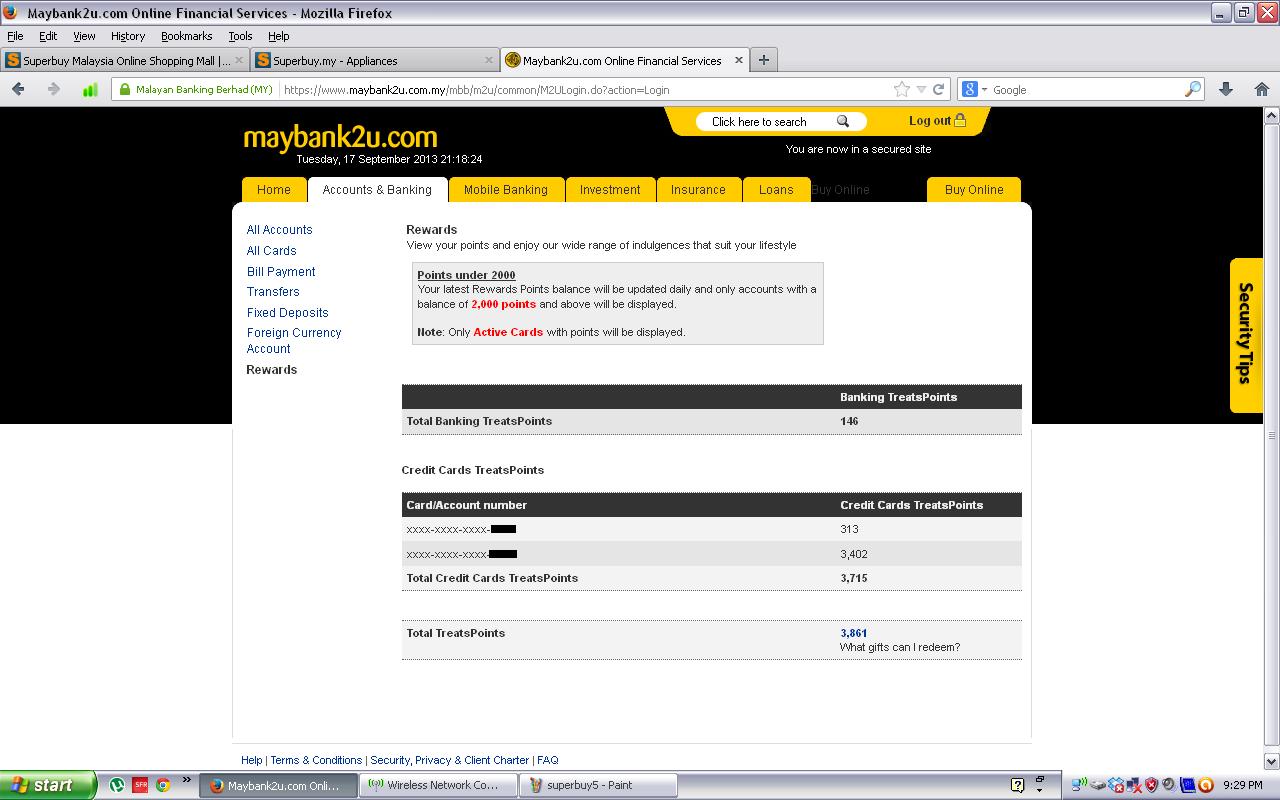This screenshot has height=800, width=1280.
Task: Click the Total TreatsPoints 3,861 link
Action: coord(853,633)
